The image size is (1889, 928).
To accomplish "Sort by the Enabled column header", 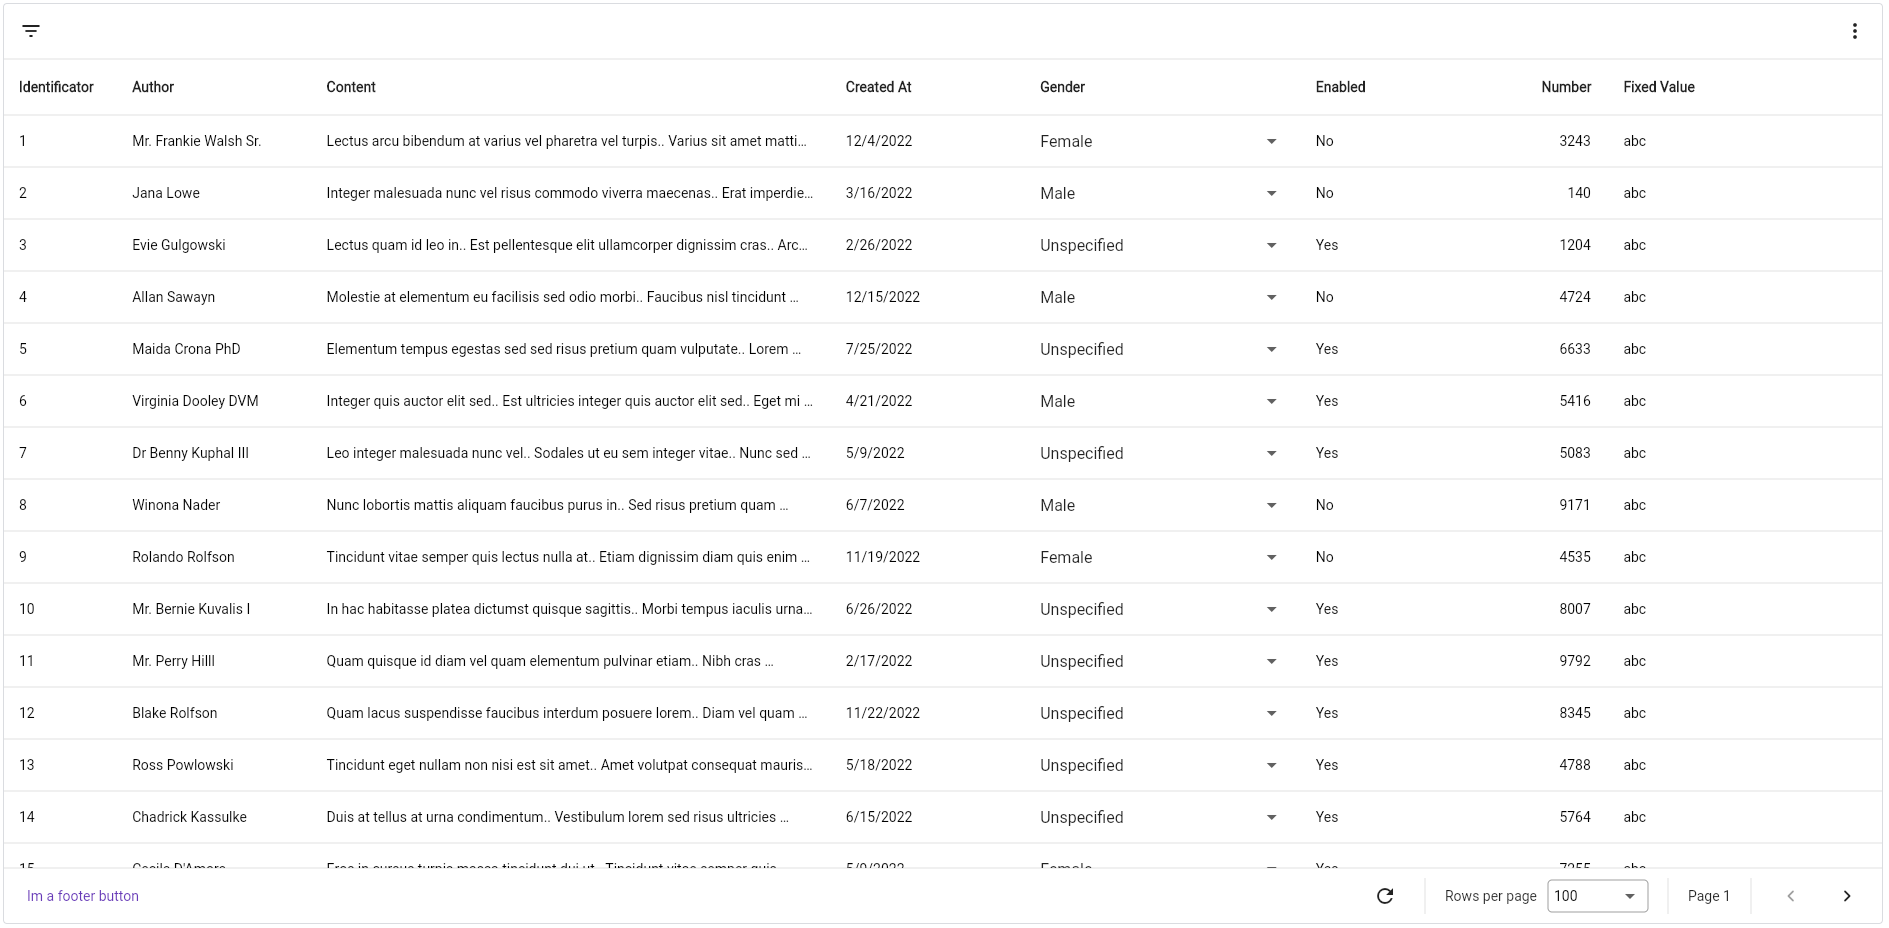I will click(1340, 87).
